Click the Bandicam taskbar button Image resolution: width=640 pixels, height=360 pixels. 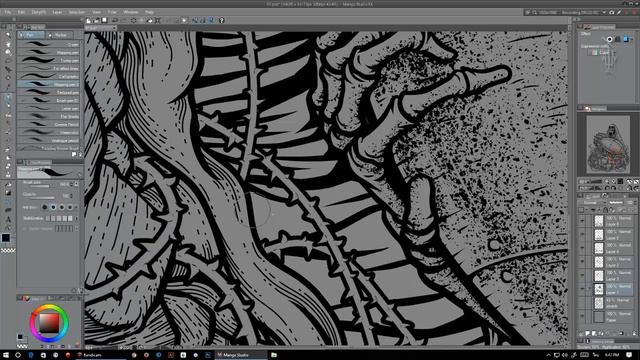coord(100,355)
